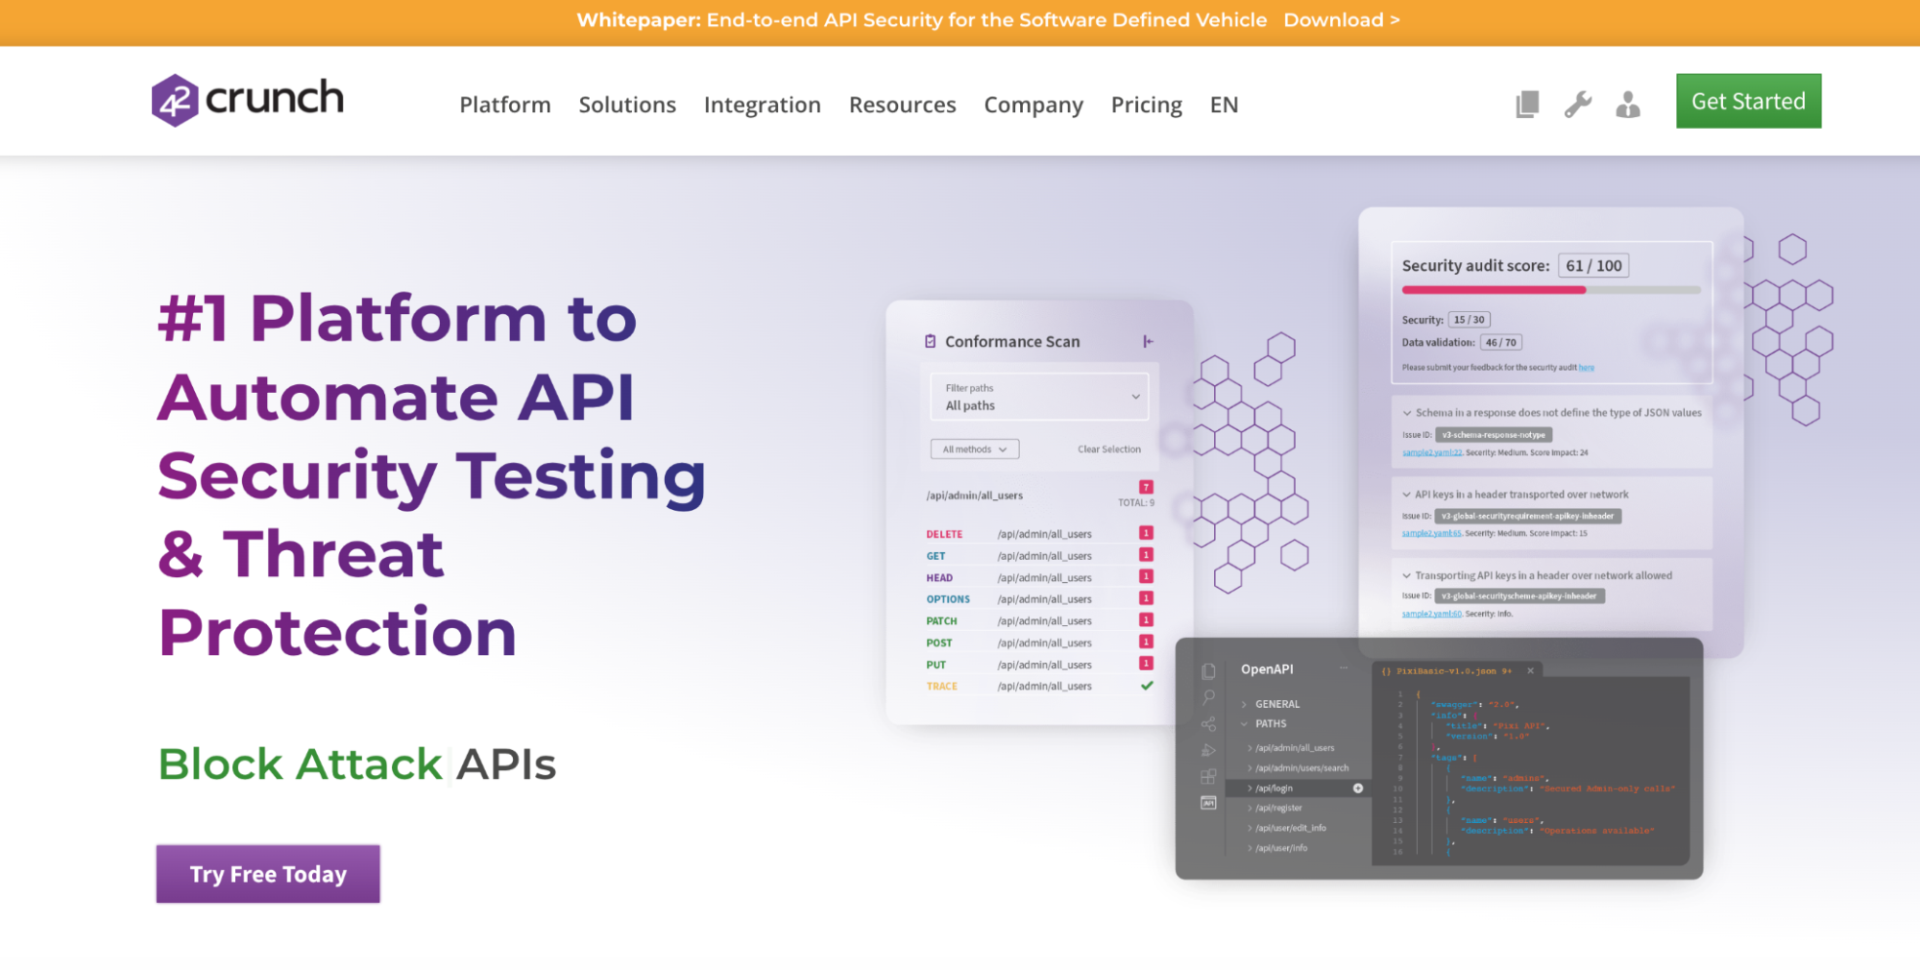The height and width of the screenshot is (970, 1920).
Task: Click the 42Crunch logo
Action: pos(247,99)
